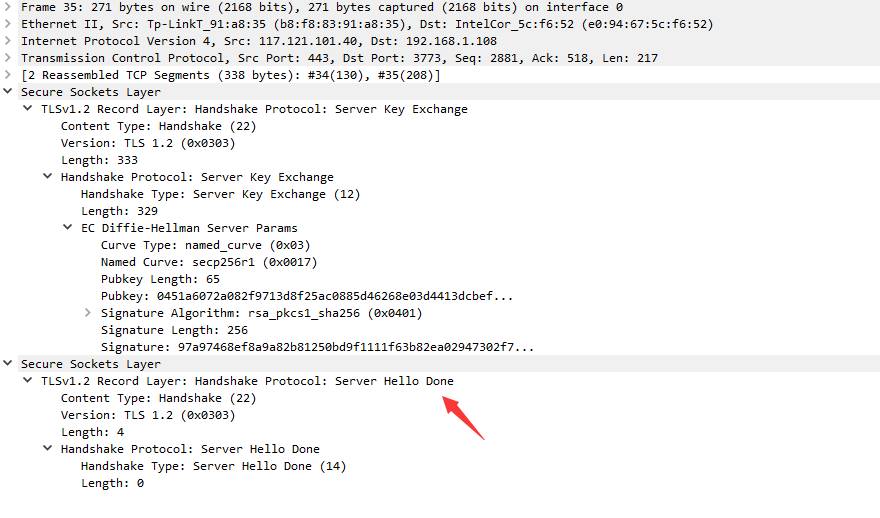The image size is (880, 518).
Task: Expand the Internet Protocol Version 4 arrow
Action: [x=9, y=41]
